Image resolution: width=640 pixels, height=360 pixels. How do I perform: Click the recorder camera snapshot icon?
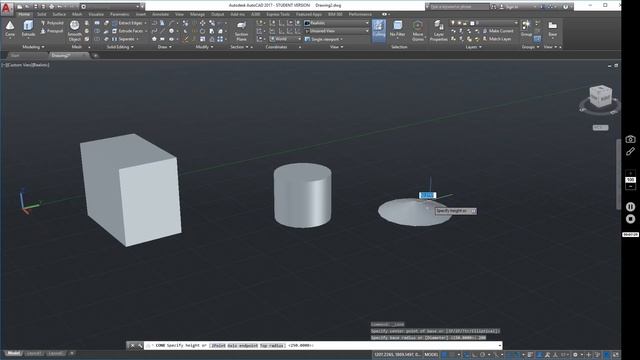(630, 139)
